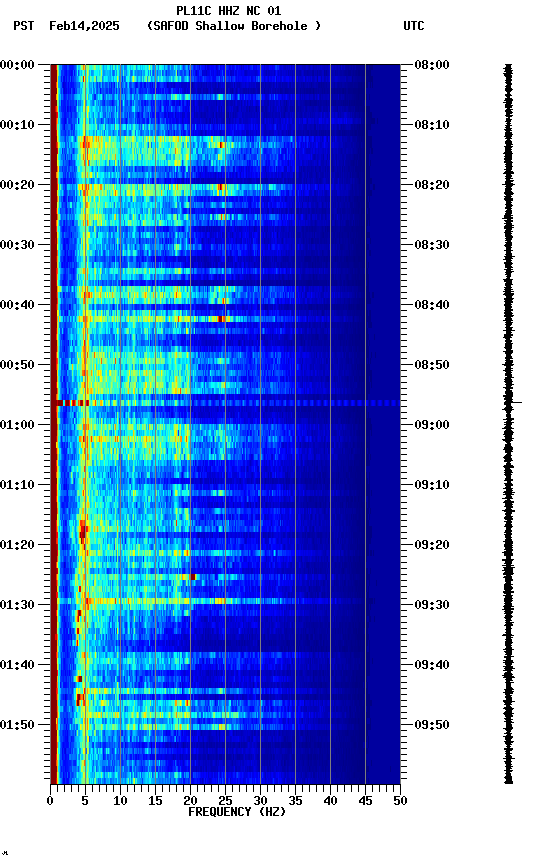Click the 'FREQUENCY (HZ)' axis title
This screenshot has height=864, width=552.
tap(237, 812)
